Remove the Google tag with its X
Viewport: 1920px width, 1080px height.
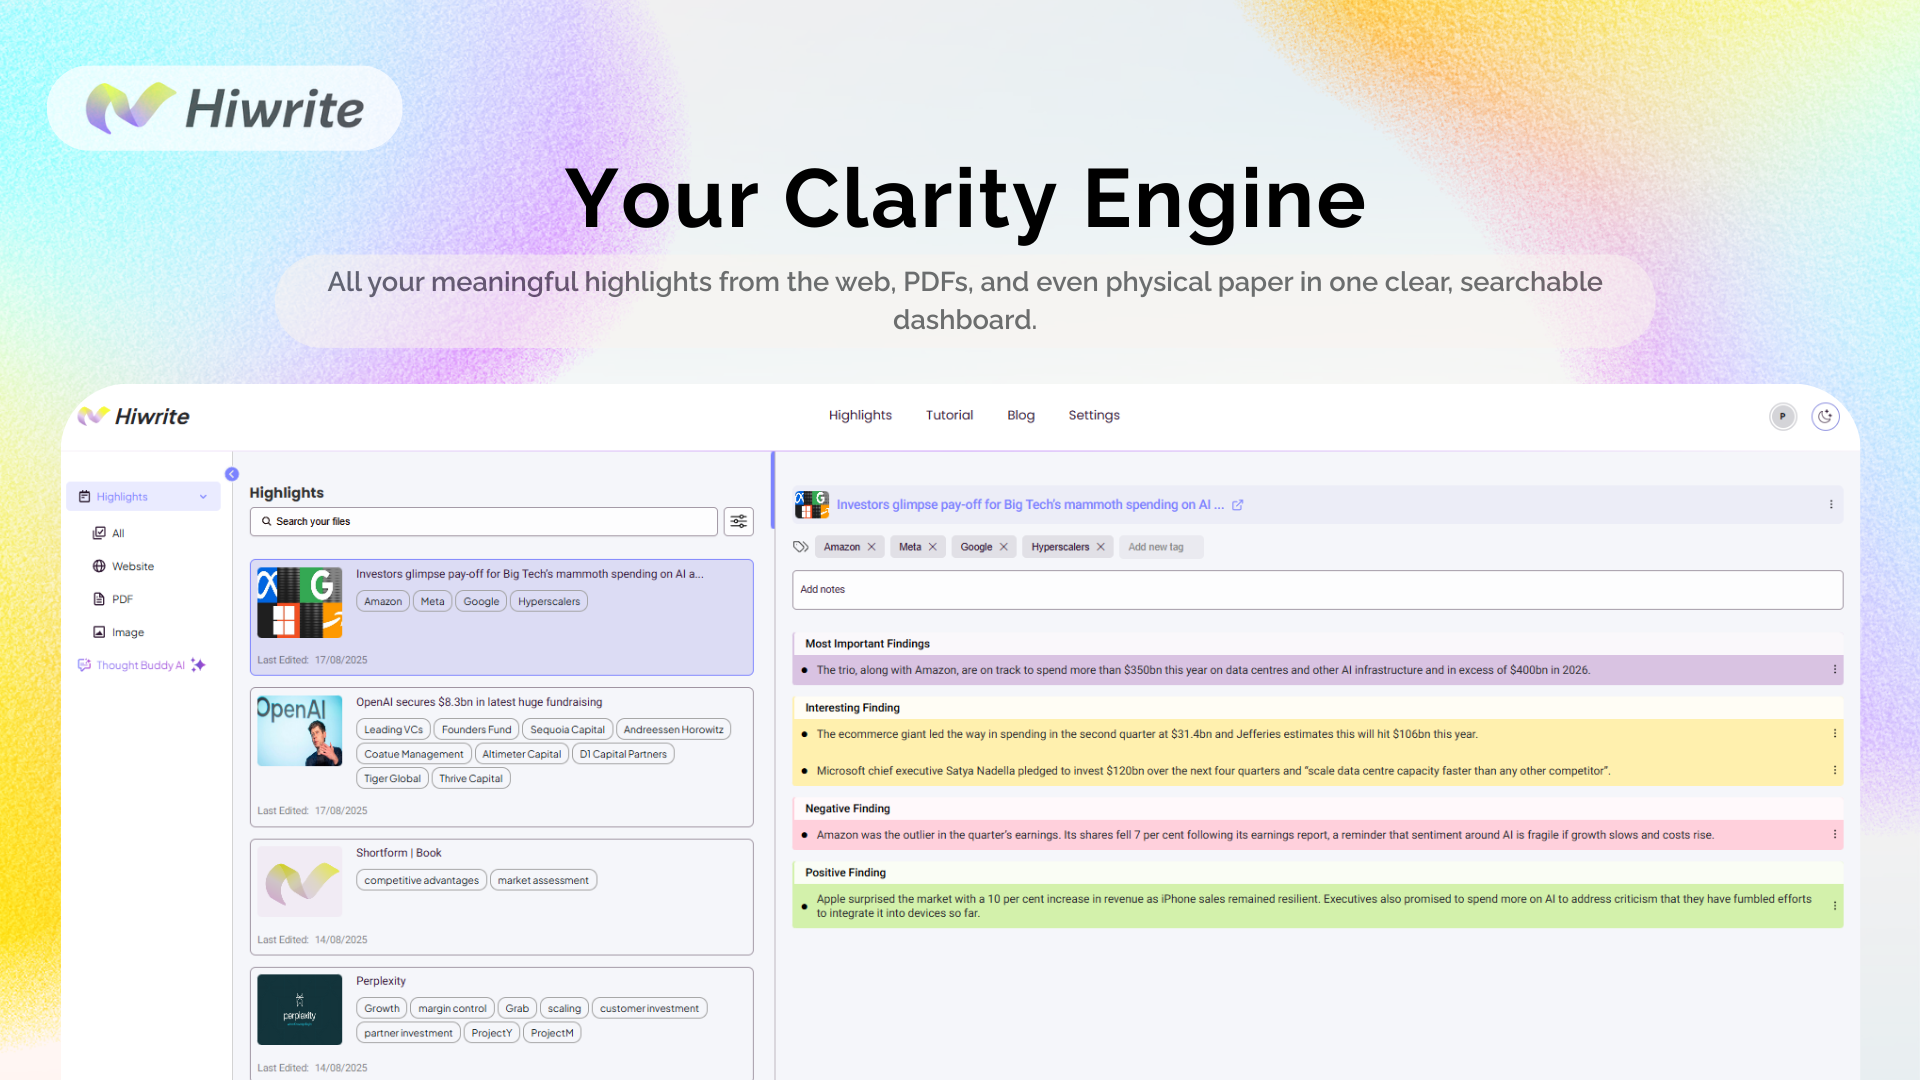tap(1003, 547)
